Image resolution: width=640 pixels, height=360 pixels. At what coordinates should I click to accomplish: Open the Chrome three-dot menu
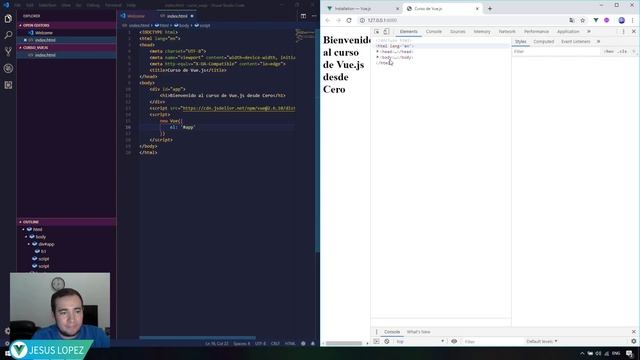tap(633, 20)
